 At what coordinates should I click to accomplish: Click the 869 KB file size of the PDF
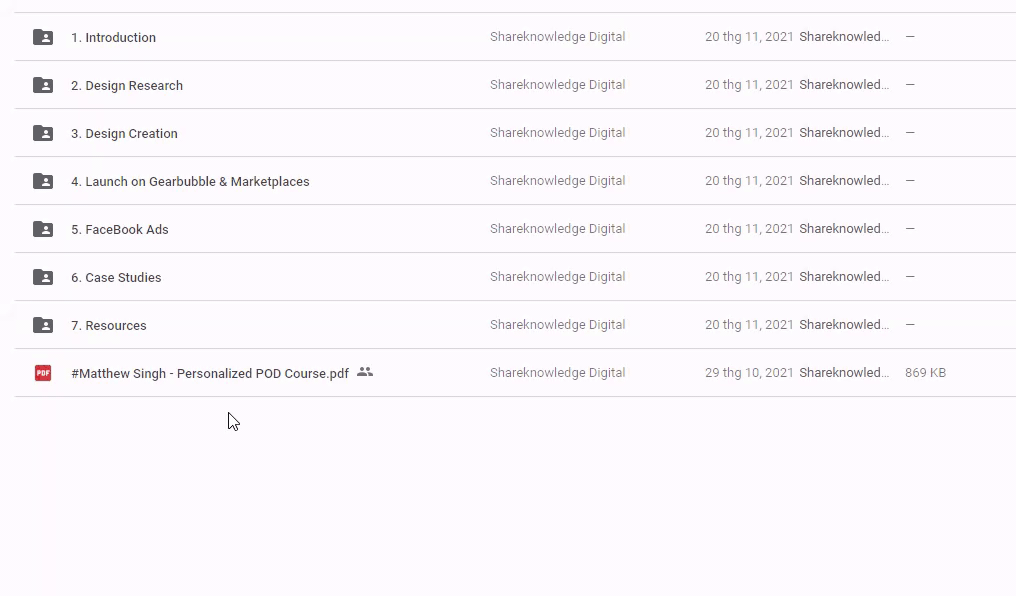[925, 373]
